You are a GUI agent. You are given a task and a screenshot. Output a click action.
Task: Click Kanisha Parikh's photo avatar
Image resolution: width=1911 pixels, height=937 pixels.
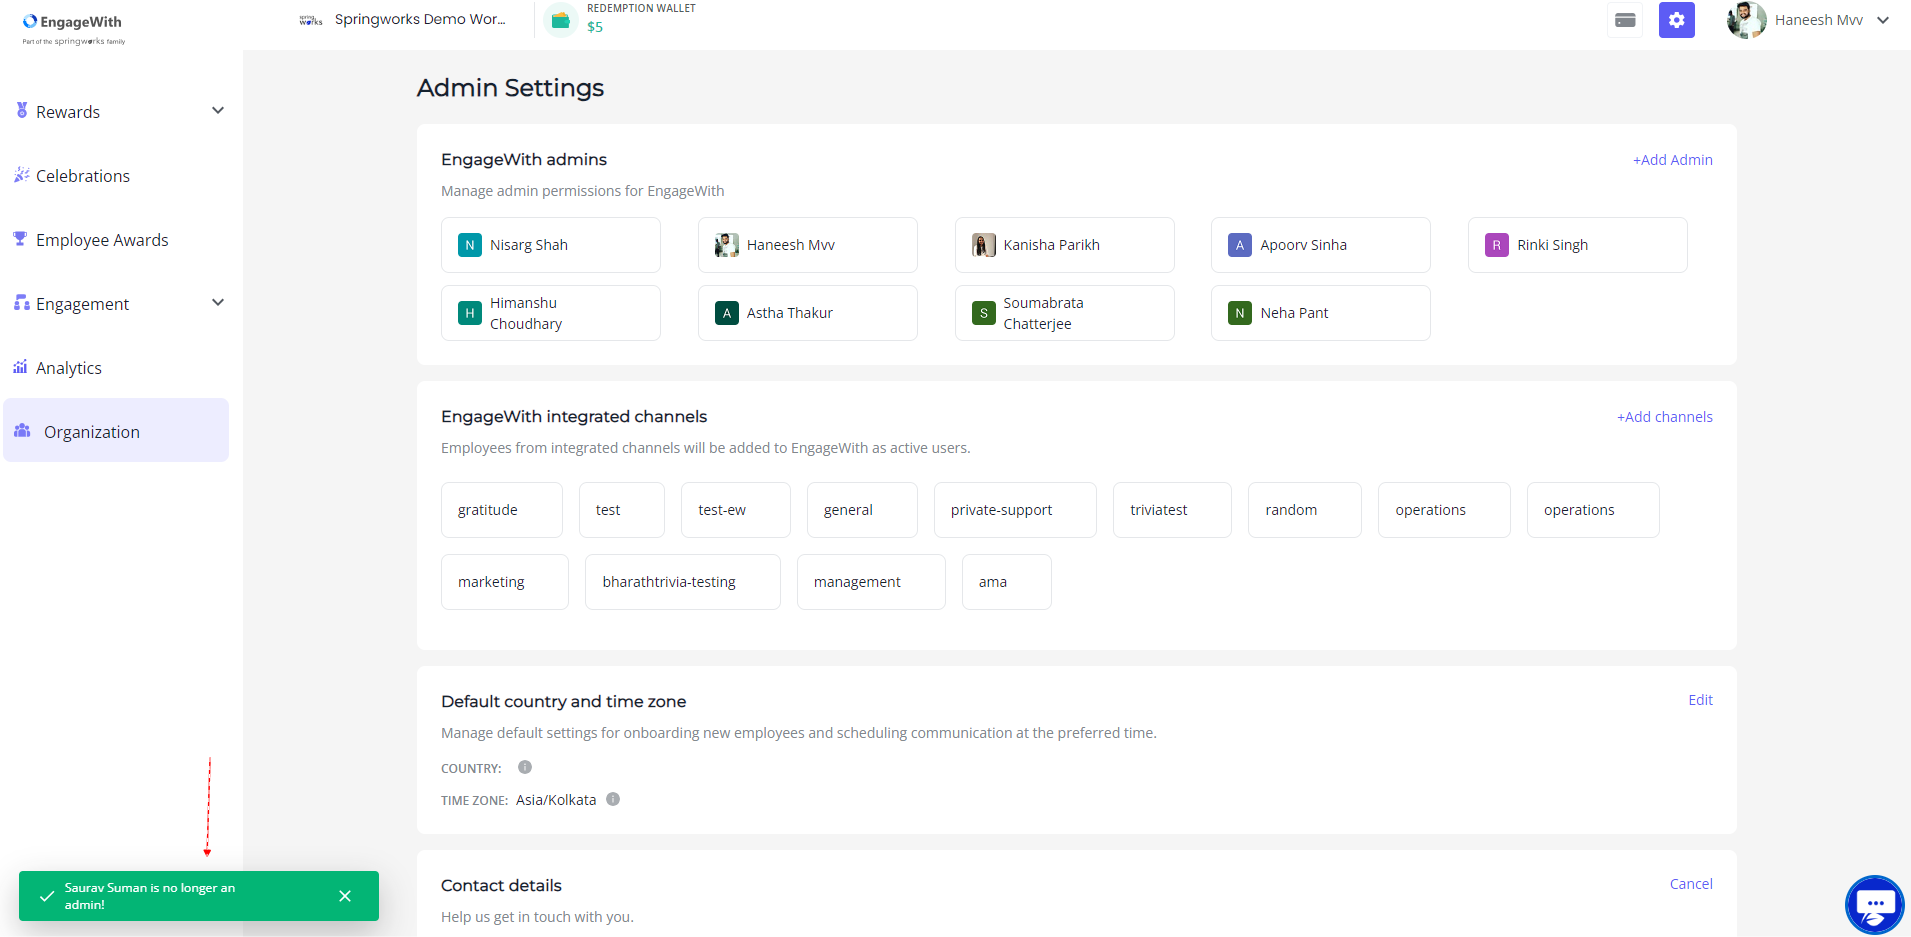(x=984, y=245)
